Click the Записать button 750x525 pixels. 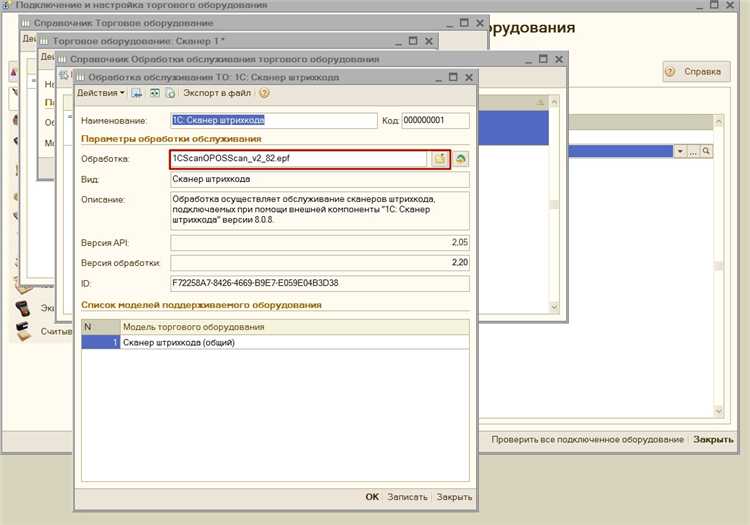coord(407,497)
